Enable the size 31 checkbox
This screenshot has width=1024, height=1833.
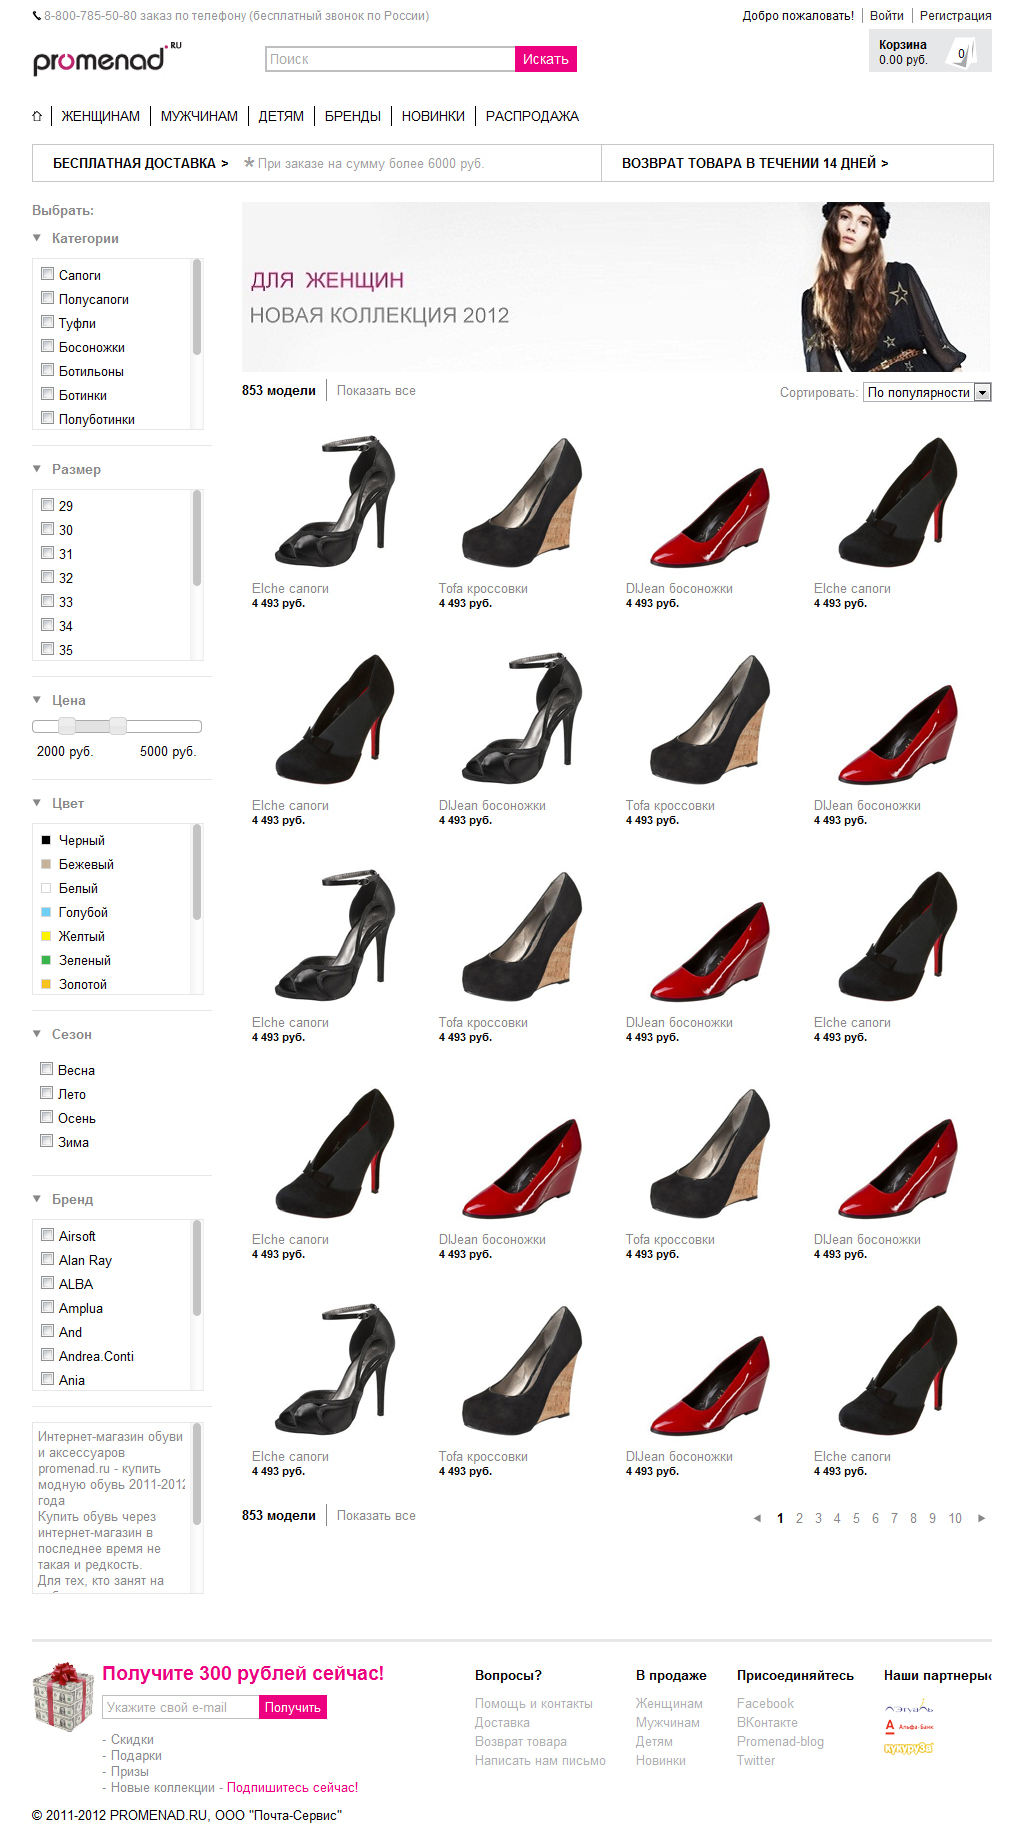47,553
